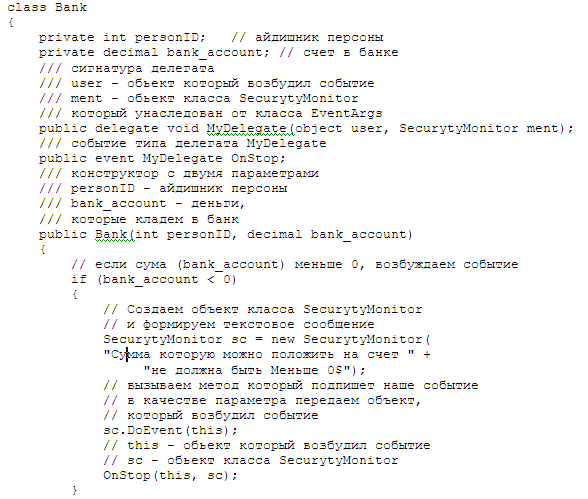Click the comment 'счет в банке'

pyautogui.click(x=351, y=52)
